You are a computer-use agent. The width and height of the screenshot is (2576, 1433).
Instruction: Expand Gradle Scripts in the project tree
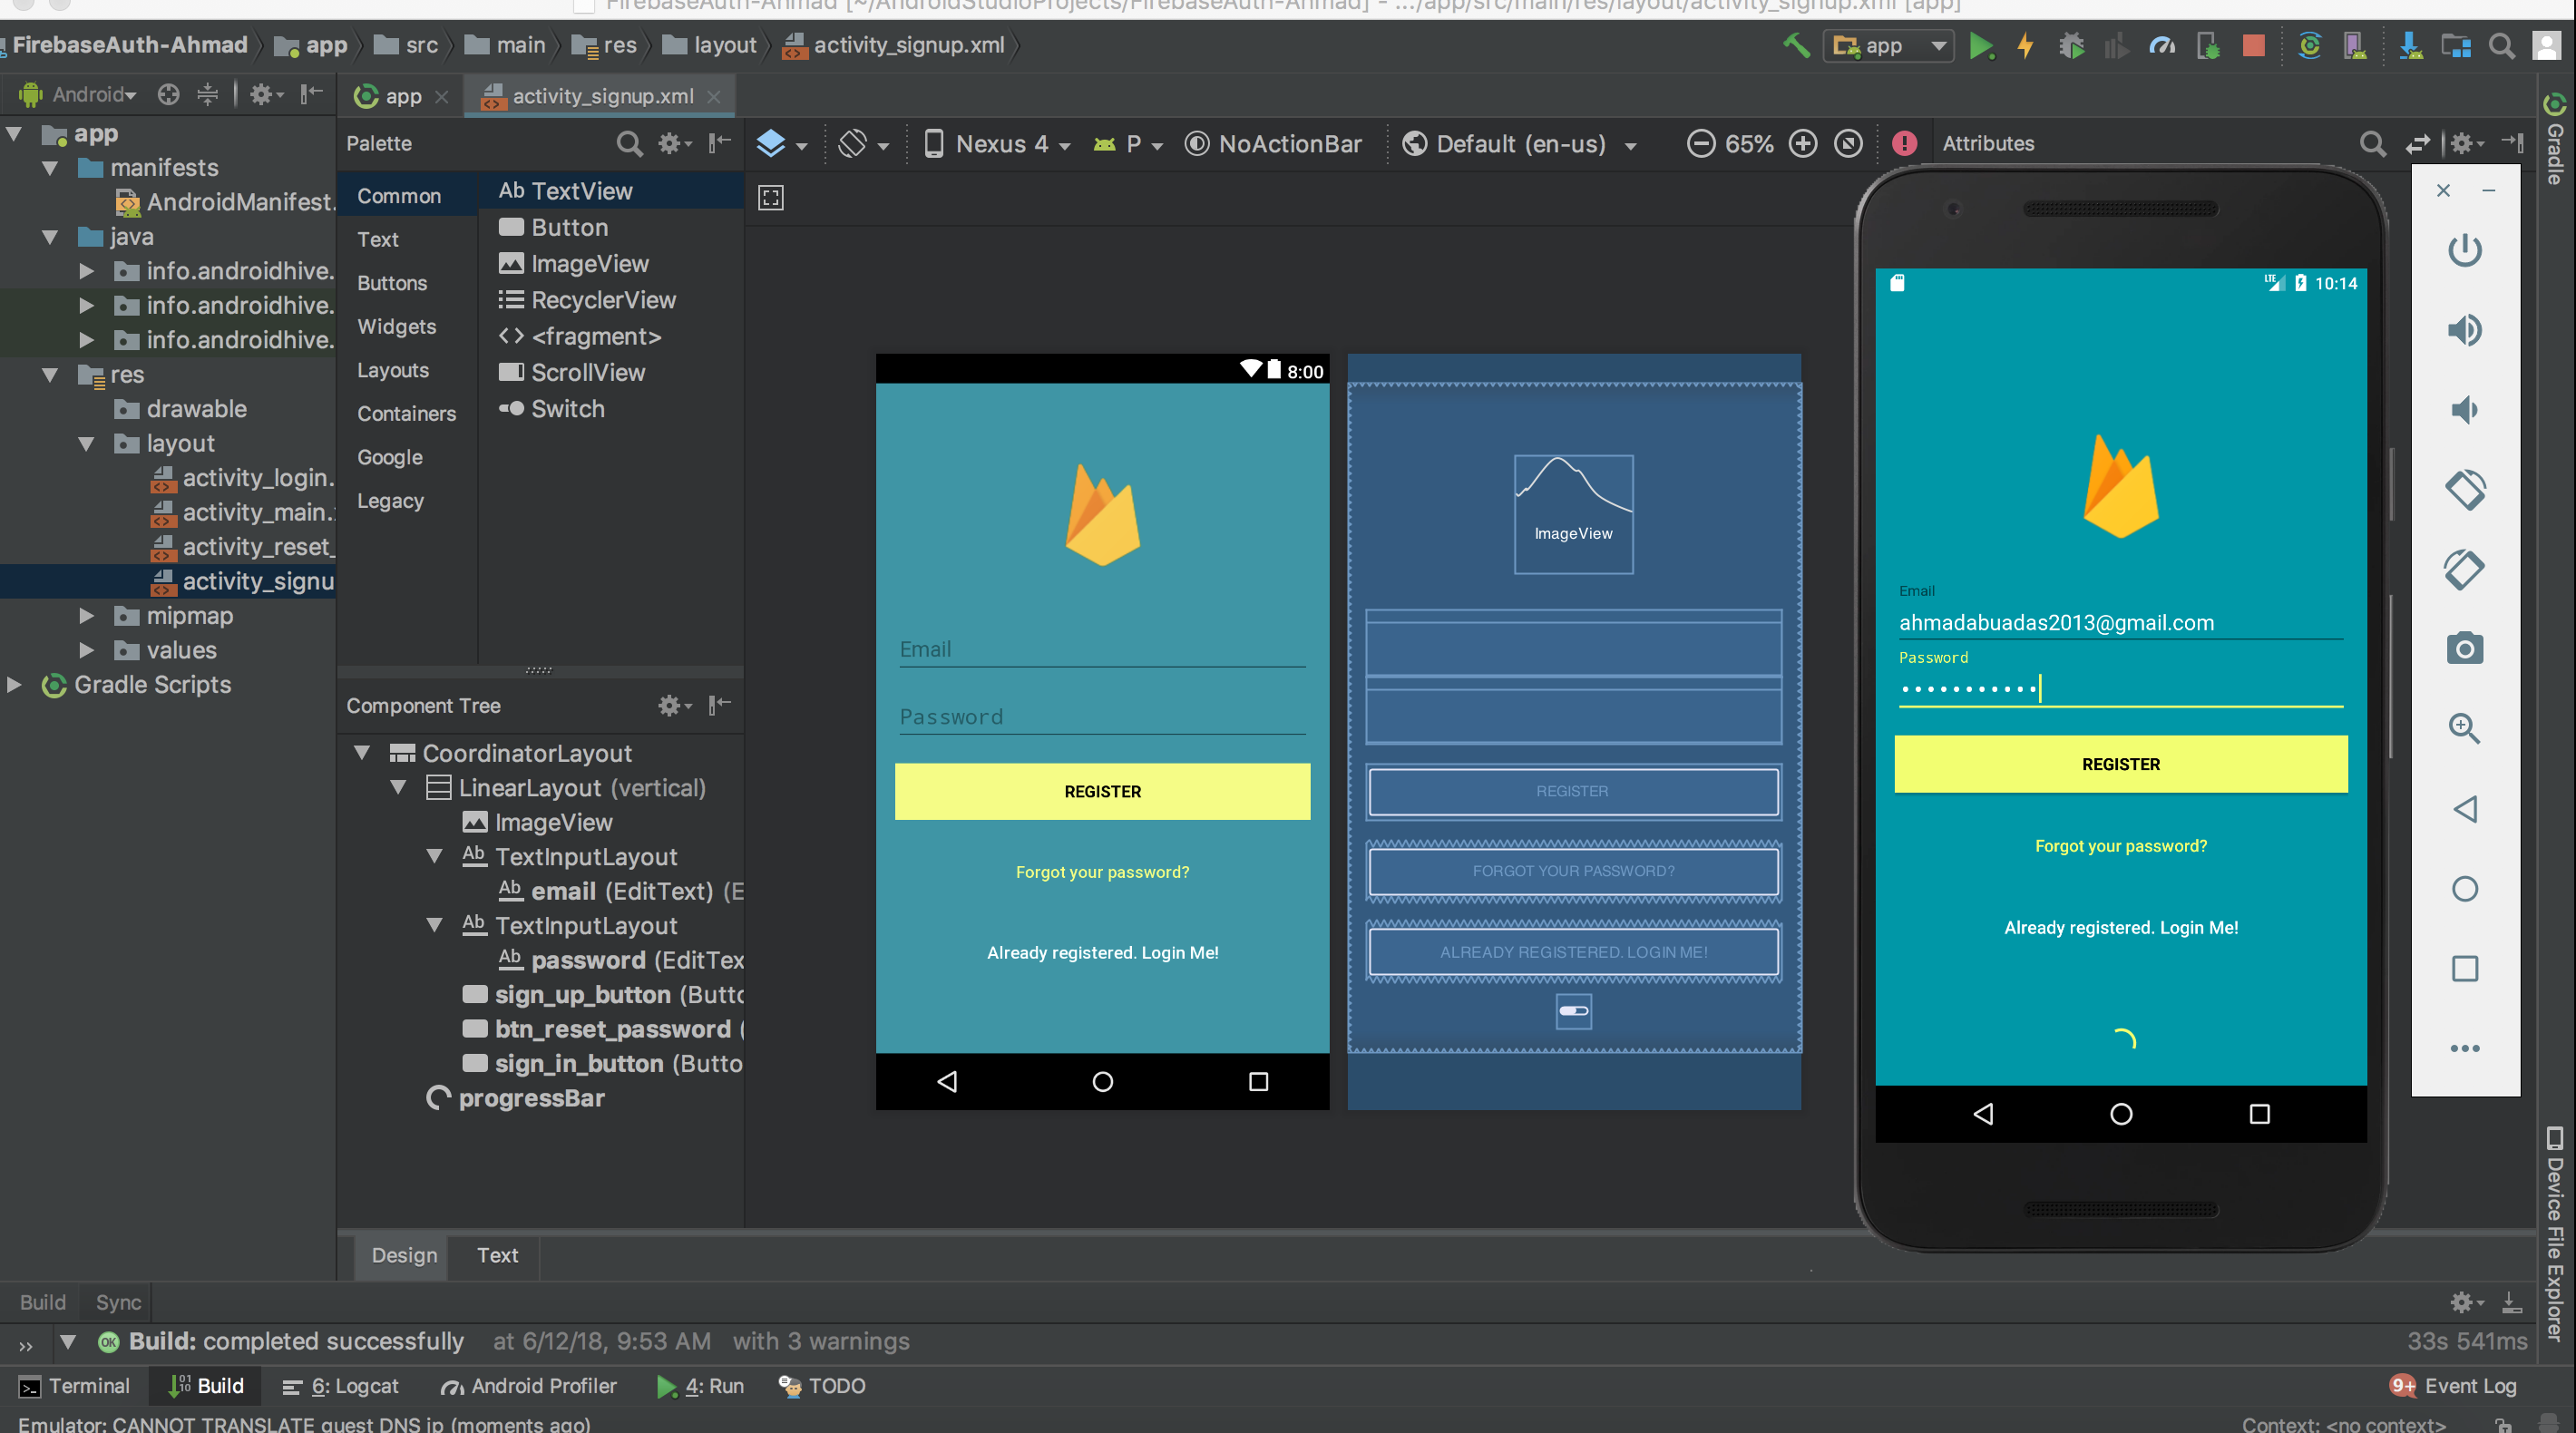click(14, 685)
